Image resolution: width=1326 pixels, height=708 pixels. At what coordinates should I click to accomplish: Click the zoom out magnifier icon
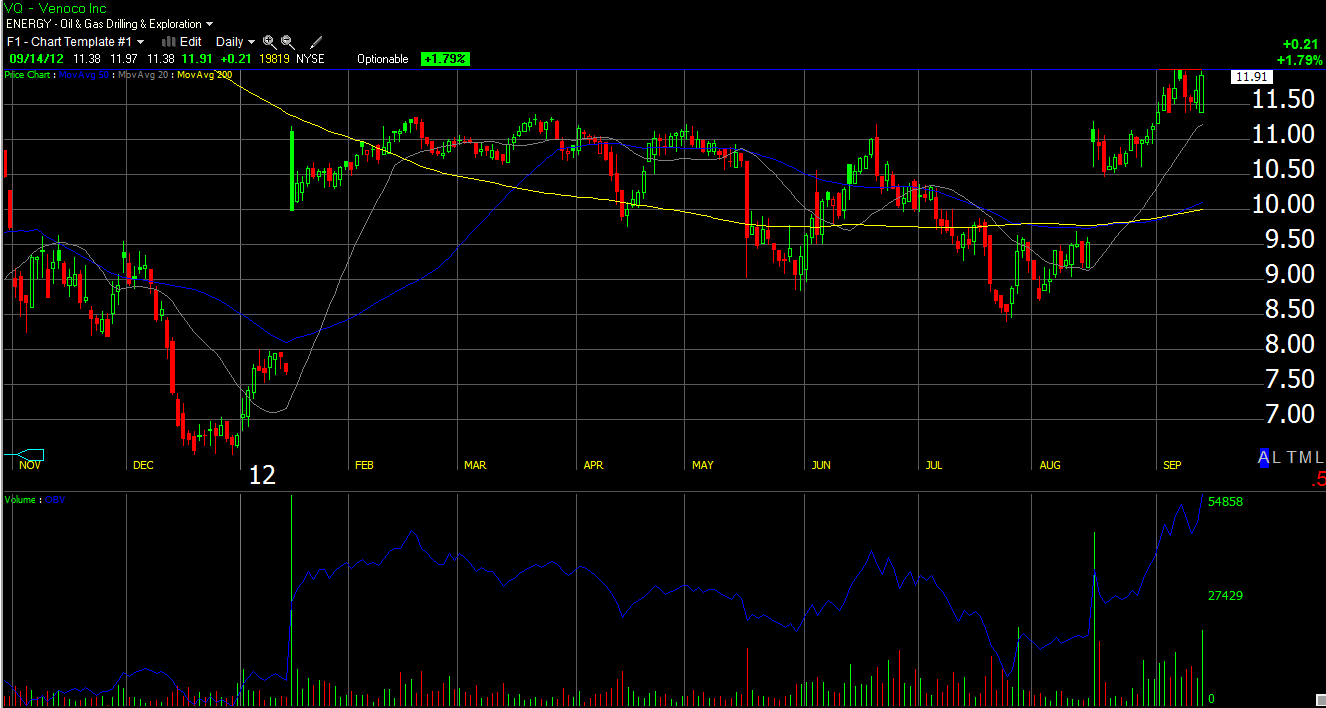click(x=288, y=42)
